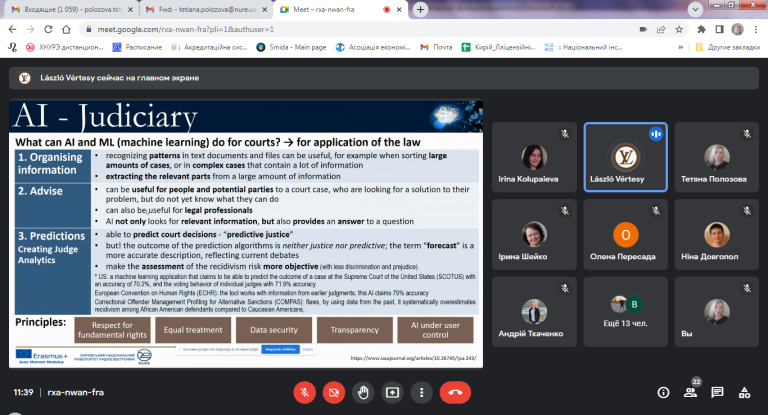Select Олена Пересада participant tile
This screenshot has width=768, height=415.
click(625, 234)
